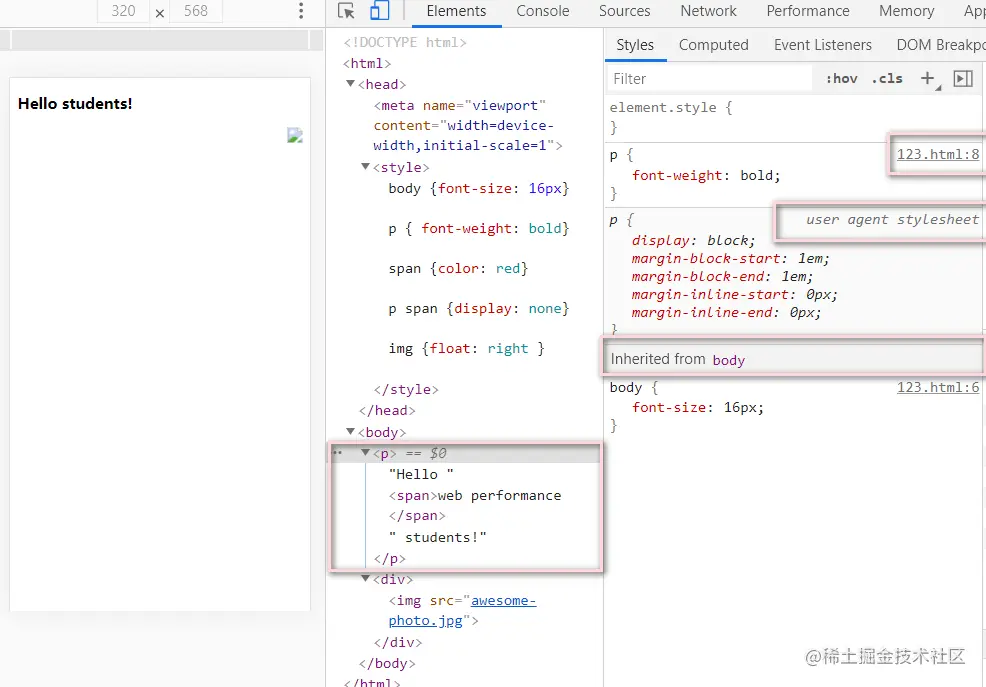Viewport: 986px width, 687px height.
Task: Open the 123.html:8 source link
Action: pos(938,155)
